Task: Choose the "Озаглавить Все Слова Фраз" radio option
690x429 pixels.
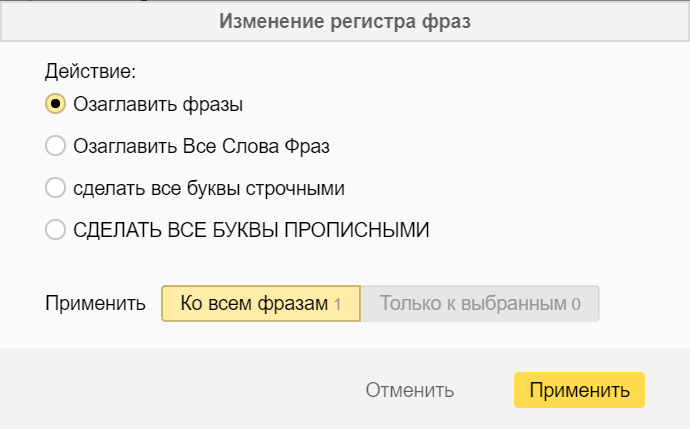Action: point(56,146)
